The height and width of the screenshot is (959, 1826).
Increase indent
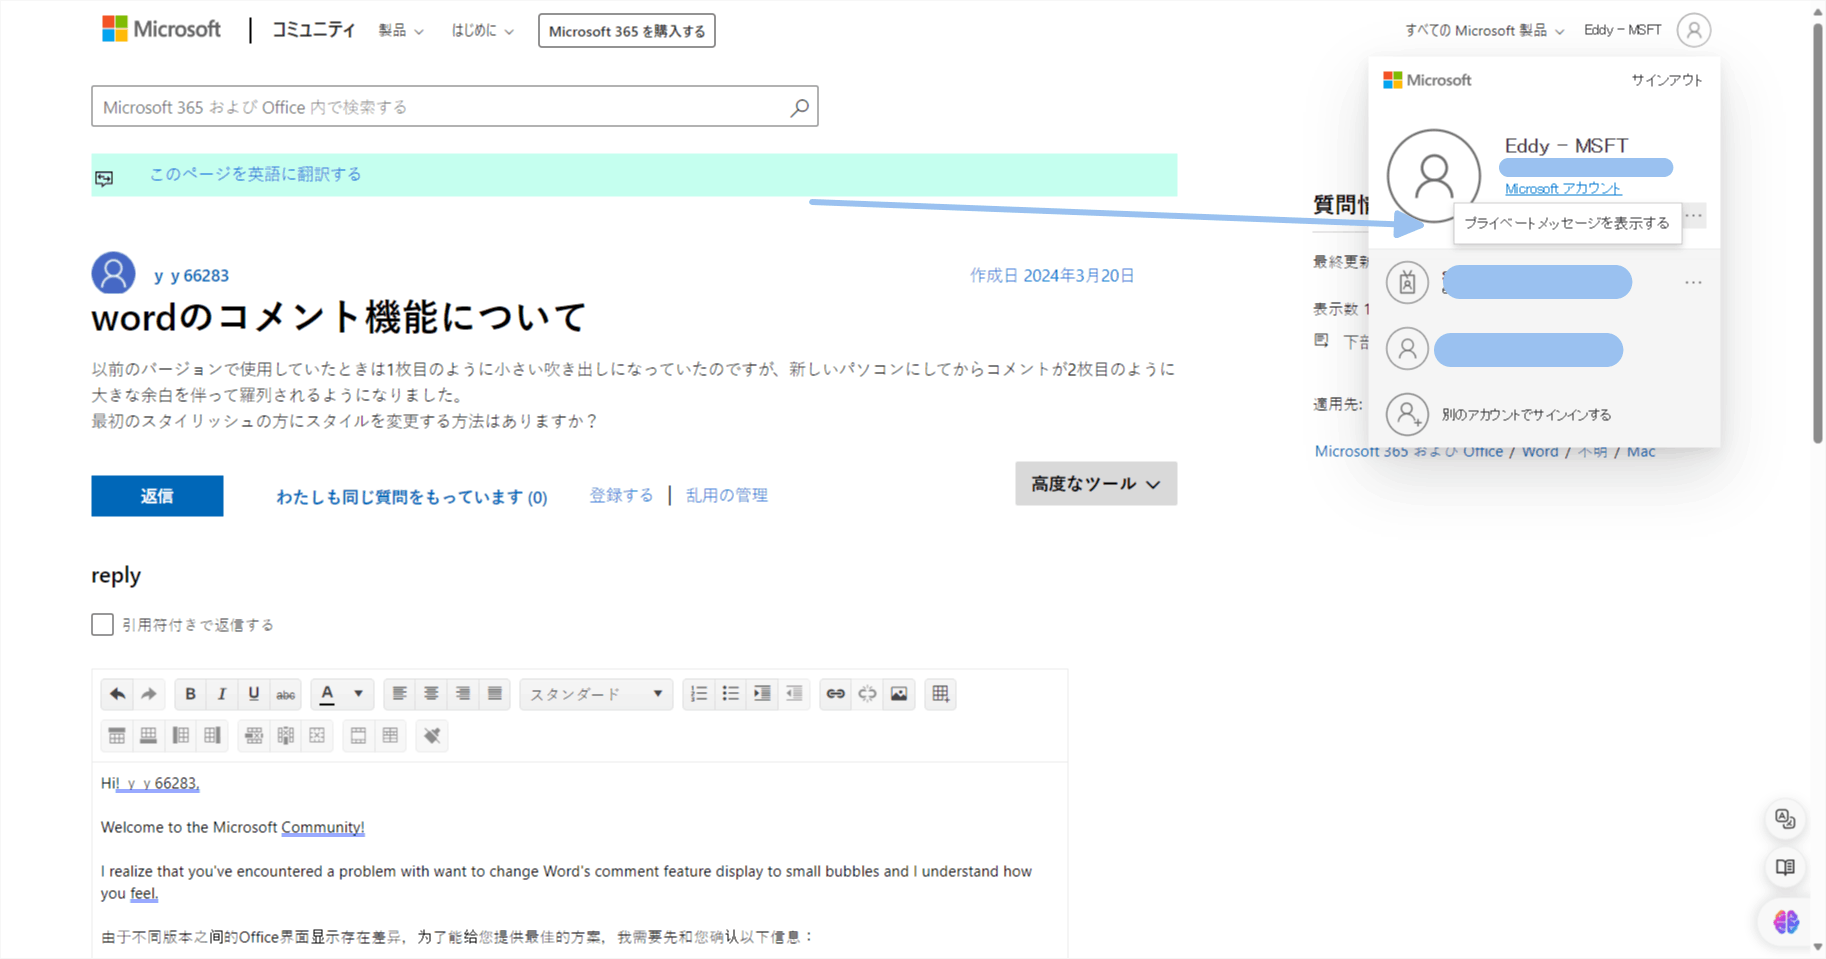pos(762,694)
